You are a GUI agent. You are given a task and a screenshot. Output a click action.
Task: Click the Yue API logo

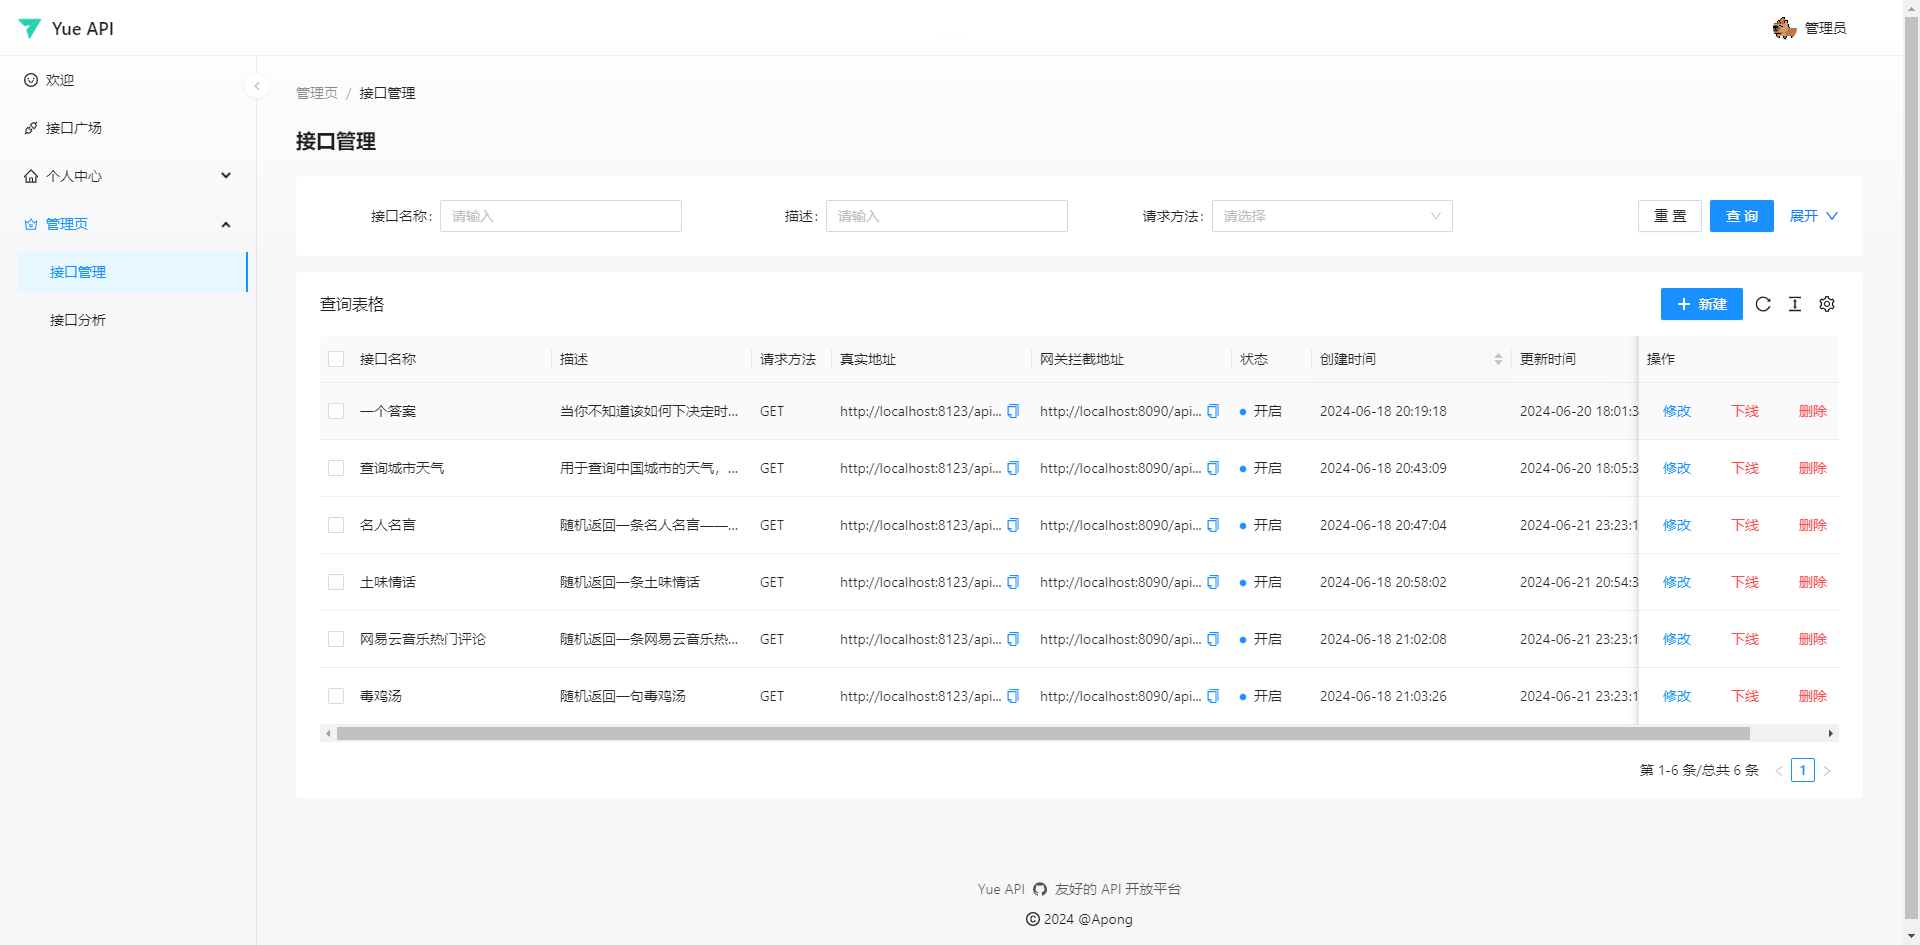65,28
